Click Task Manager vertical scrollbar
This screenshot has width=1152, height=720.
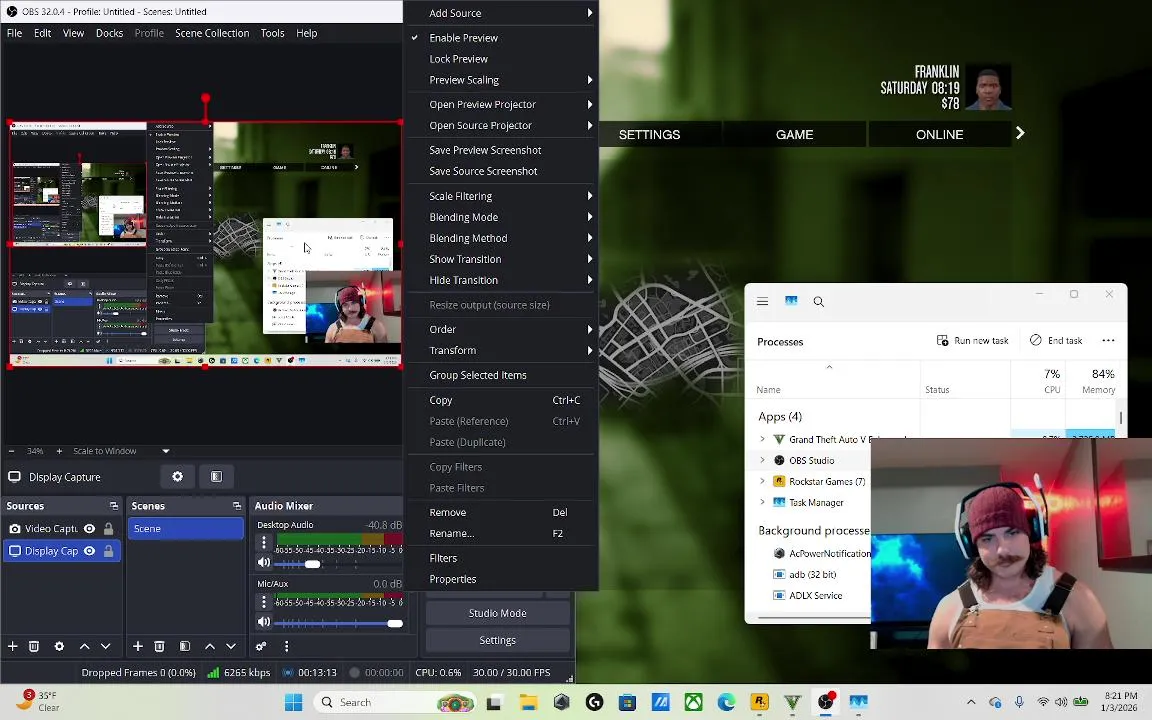pos(1120,417)
